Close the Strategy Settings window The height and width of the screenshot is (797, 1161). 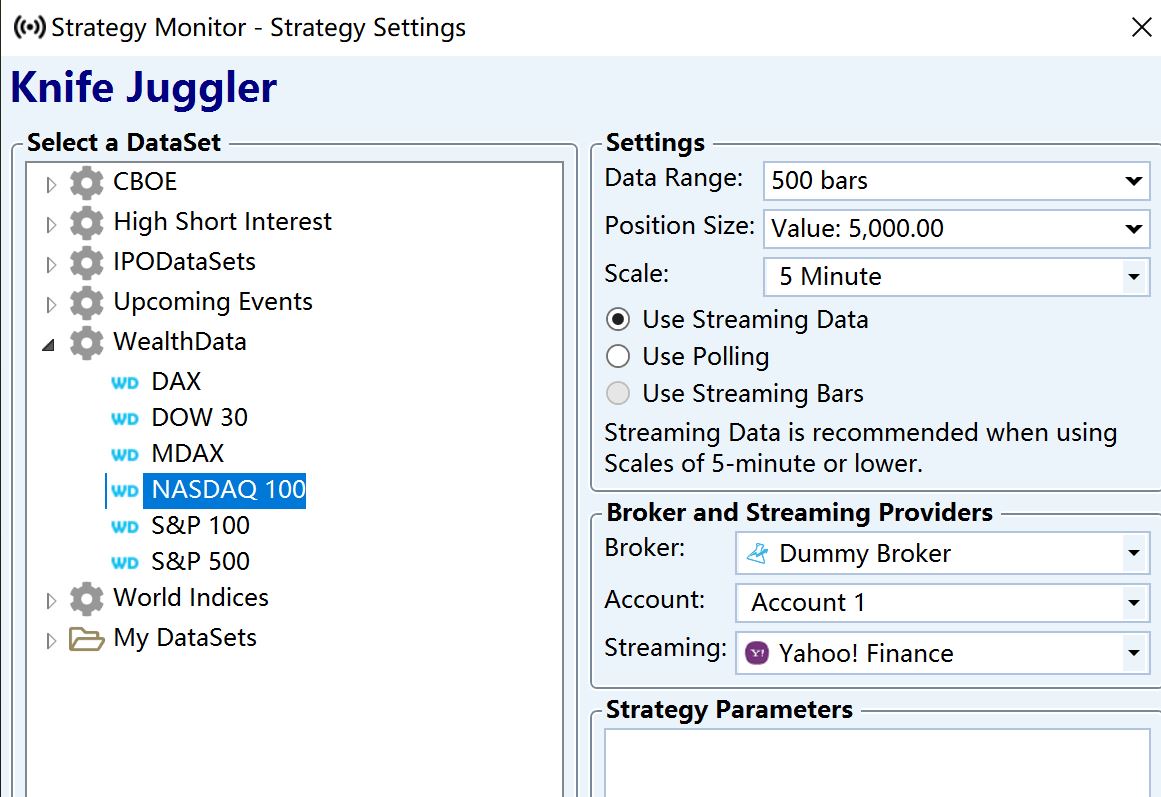[1141, 27]
